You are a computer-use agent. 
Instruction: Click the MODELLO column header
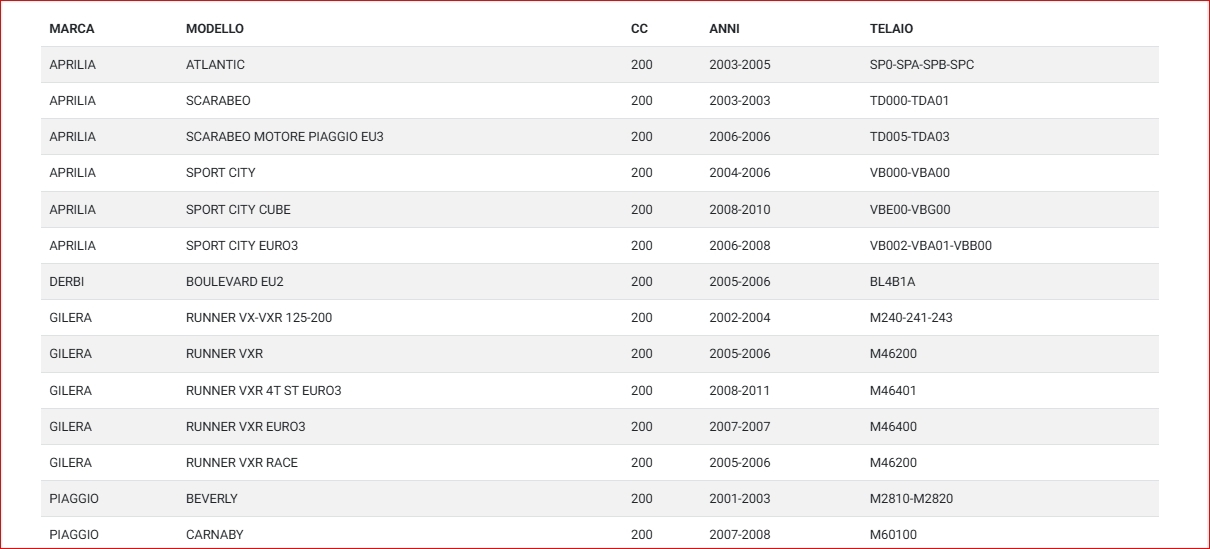[214, 29]
